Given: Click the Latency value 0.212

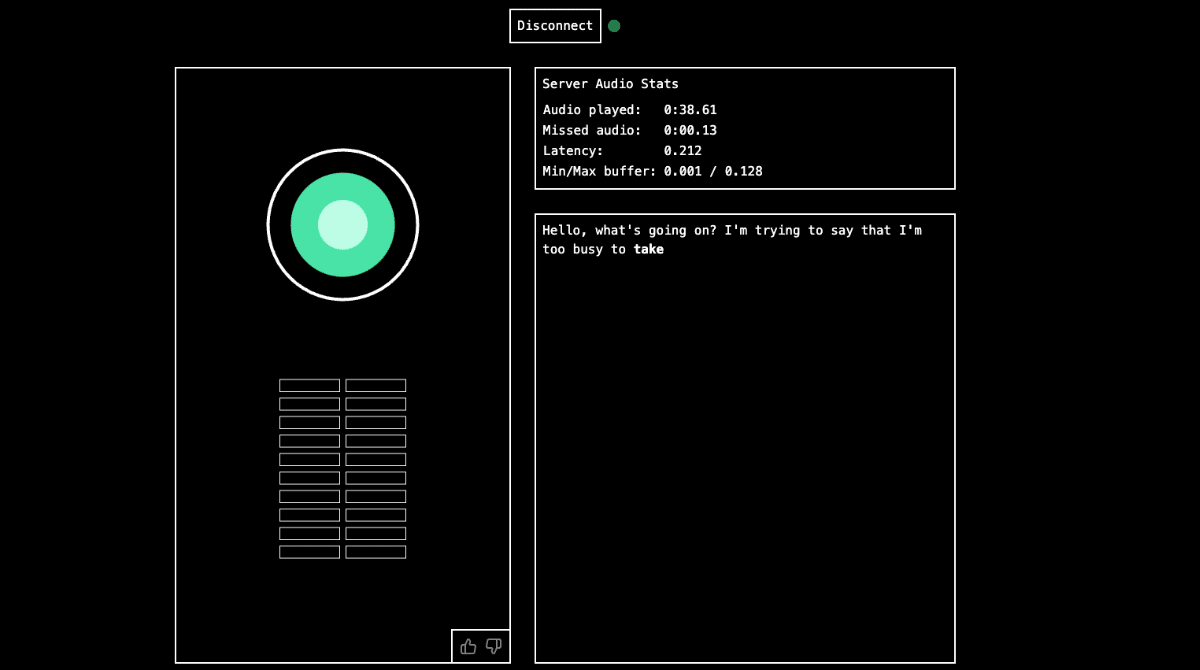Looking at the screenshot, I should point(683,151).
